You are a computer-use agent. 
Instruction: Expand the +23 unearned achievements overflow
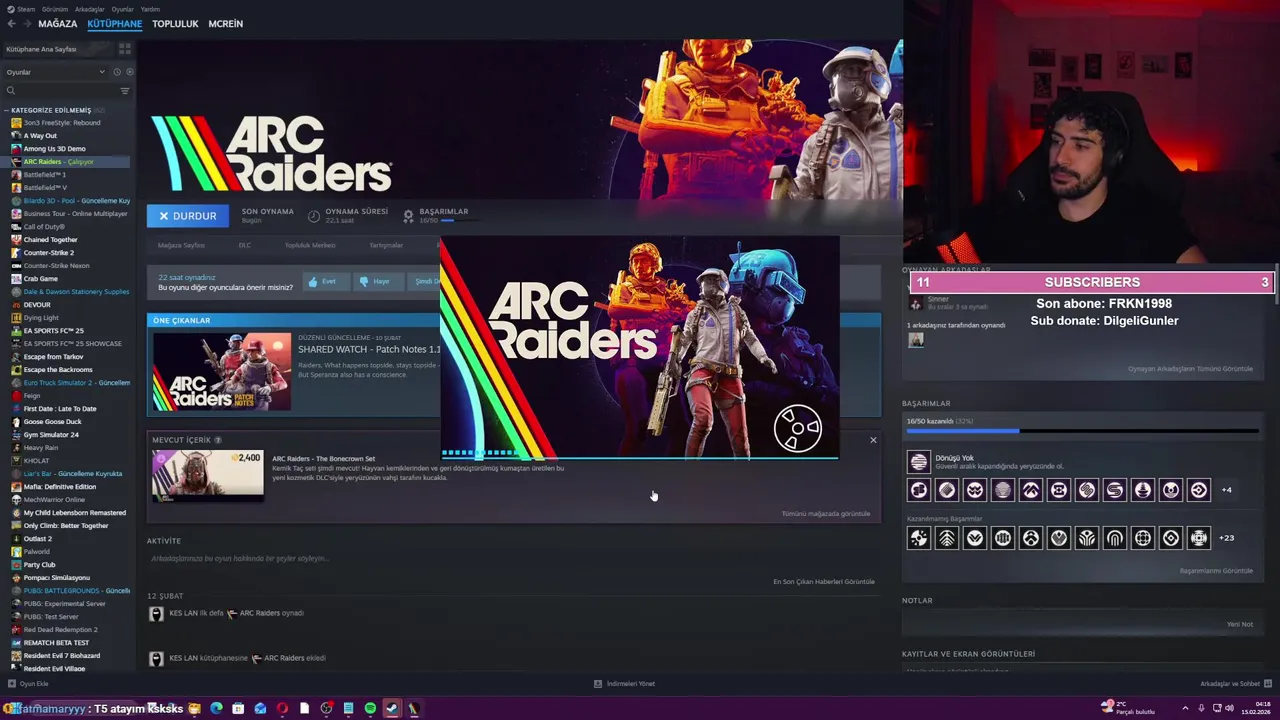tap(1227, 538)
